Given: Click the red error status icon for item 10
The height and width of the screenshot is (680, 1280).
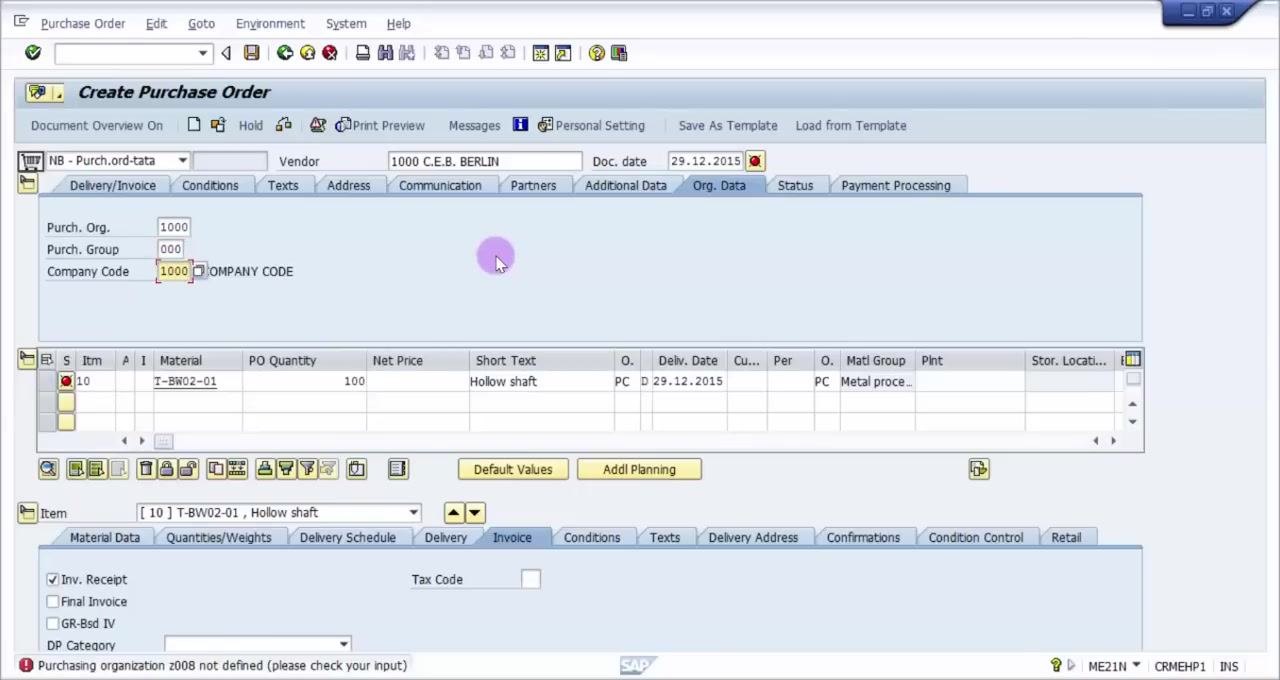Looking at the screenshot, I should tap(66, 381).
